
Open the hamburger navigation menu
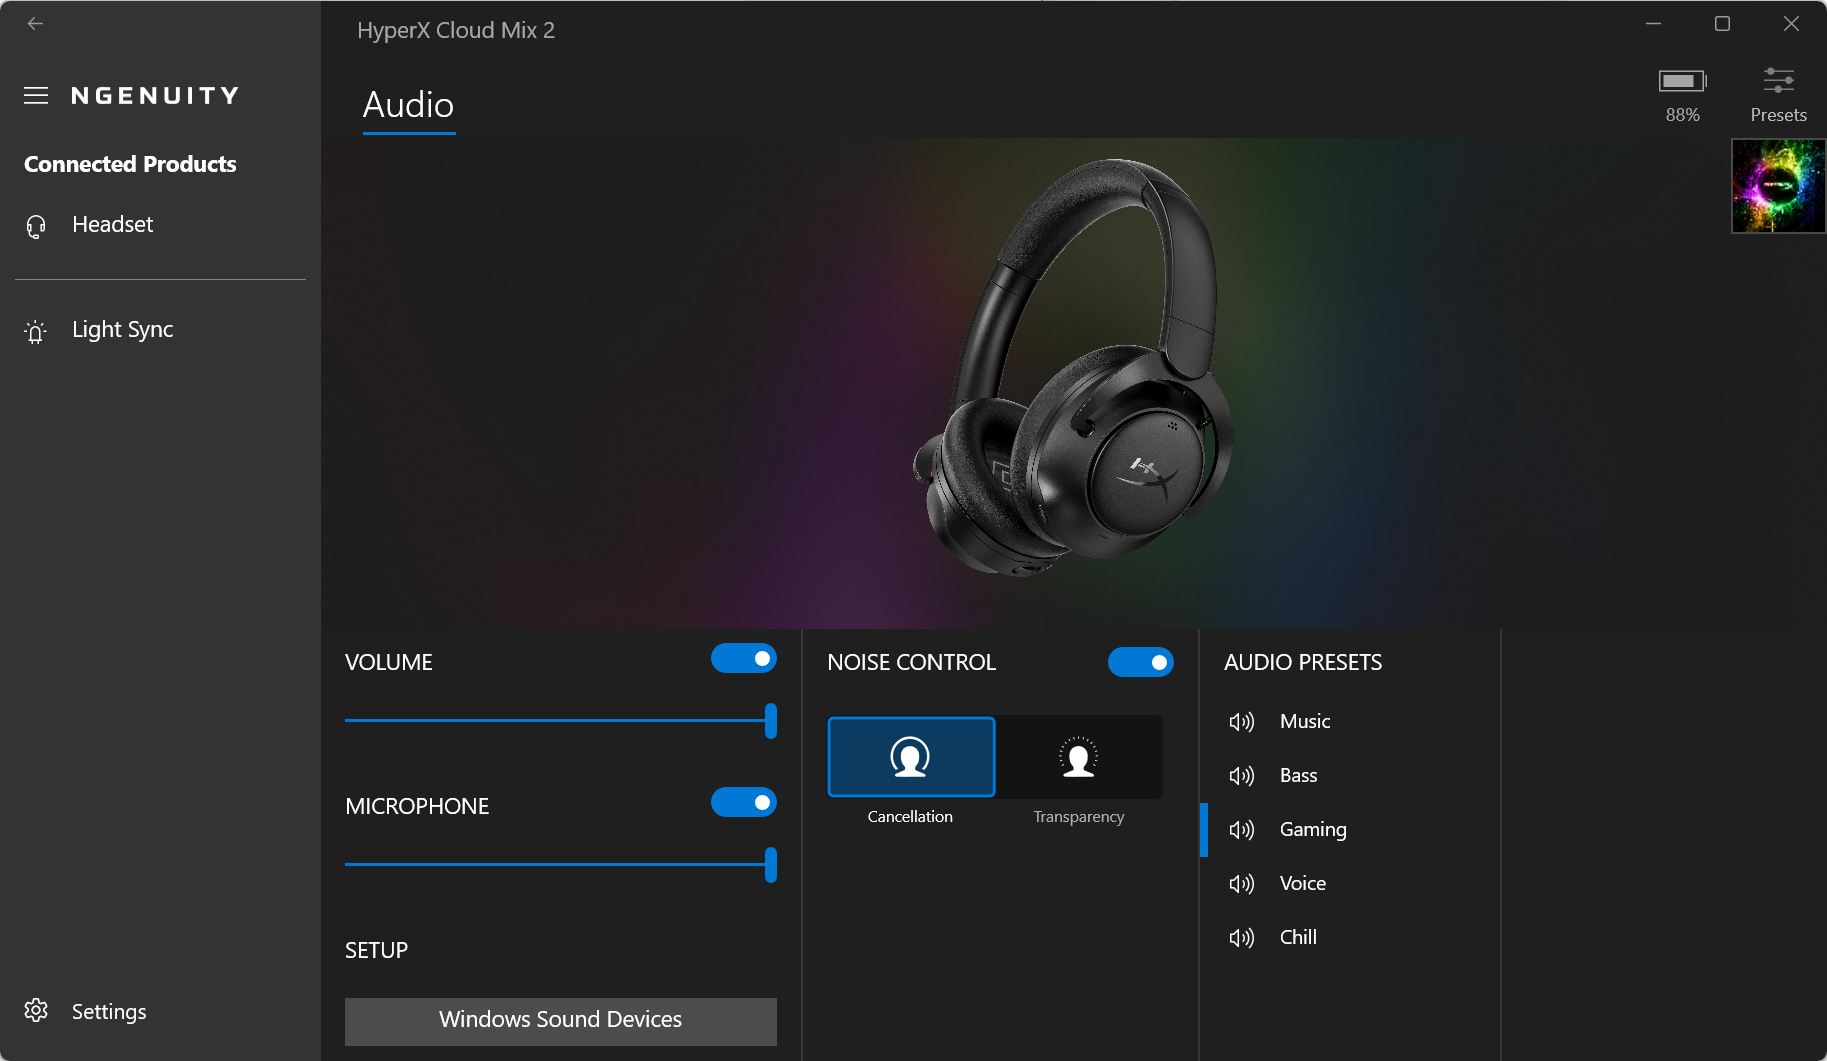(36, 96)
